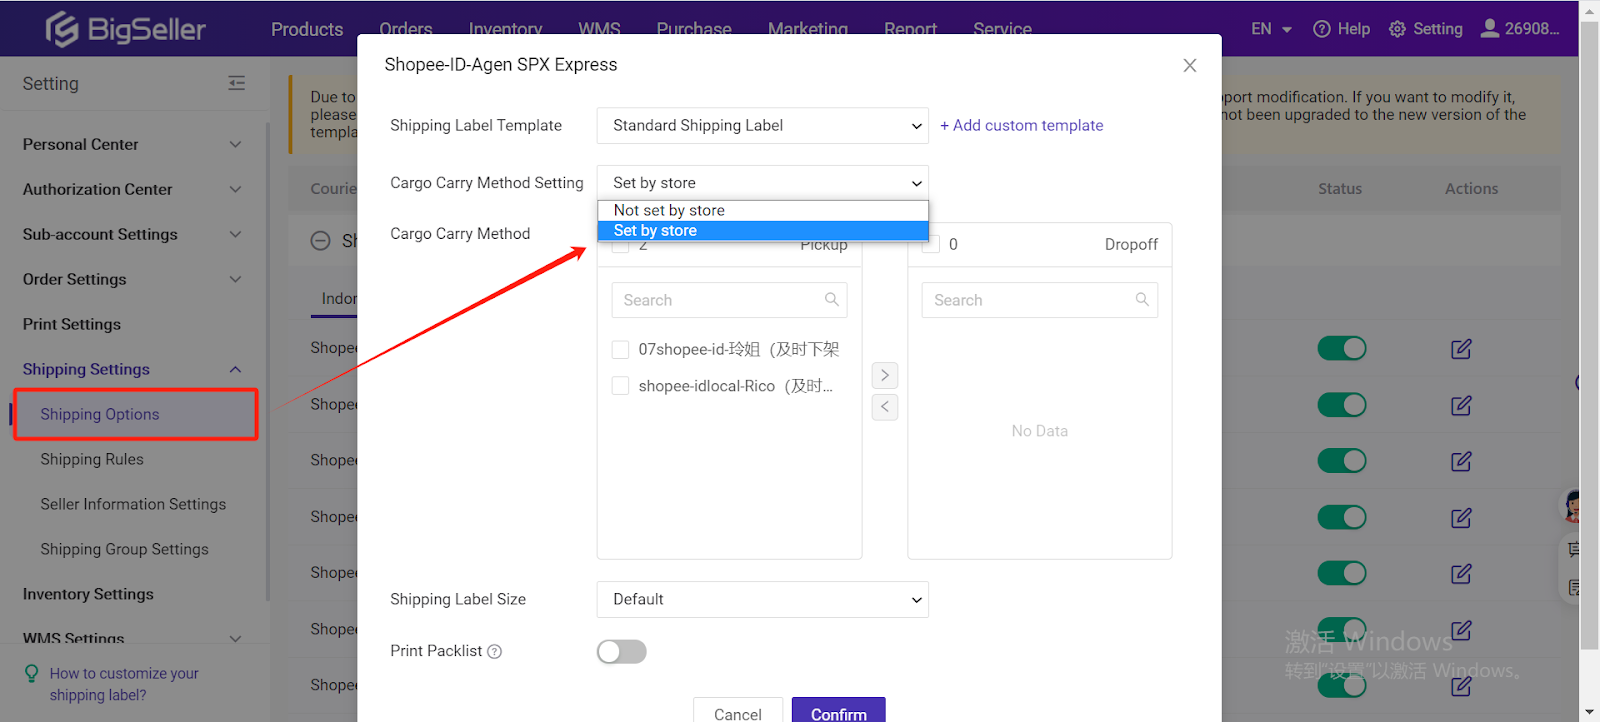Expand Authorization Center in sidebar
The image size is (1600, 722).
[x=132, y=189]
